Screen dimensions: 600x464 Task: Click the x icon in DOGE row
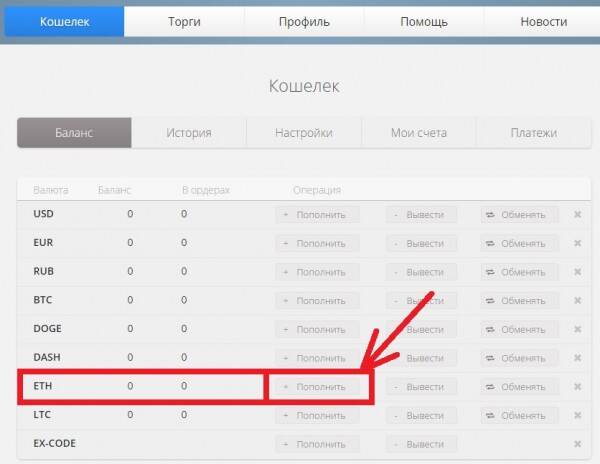click(577, 329)
